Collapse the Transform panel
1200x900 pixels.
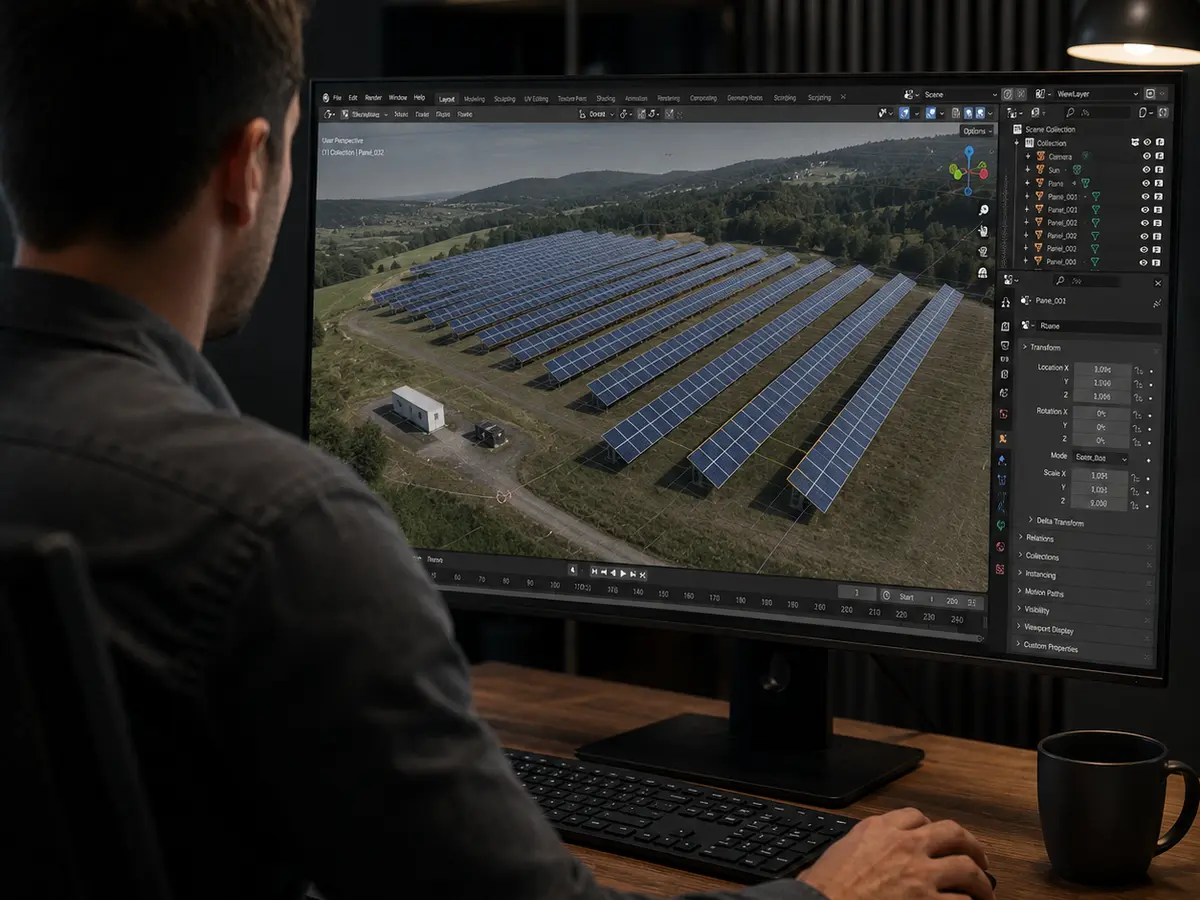[1042, 348]
